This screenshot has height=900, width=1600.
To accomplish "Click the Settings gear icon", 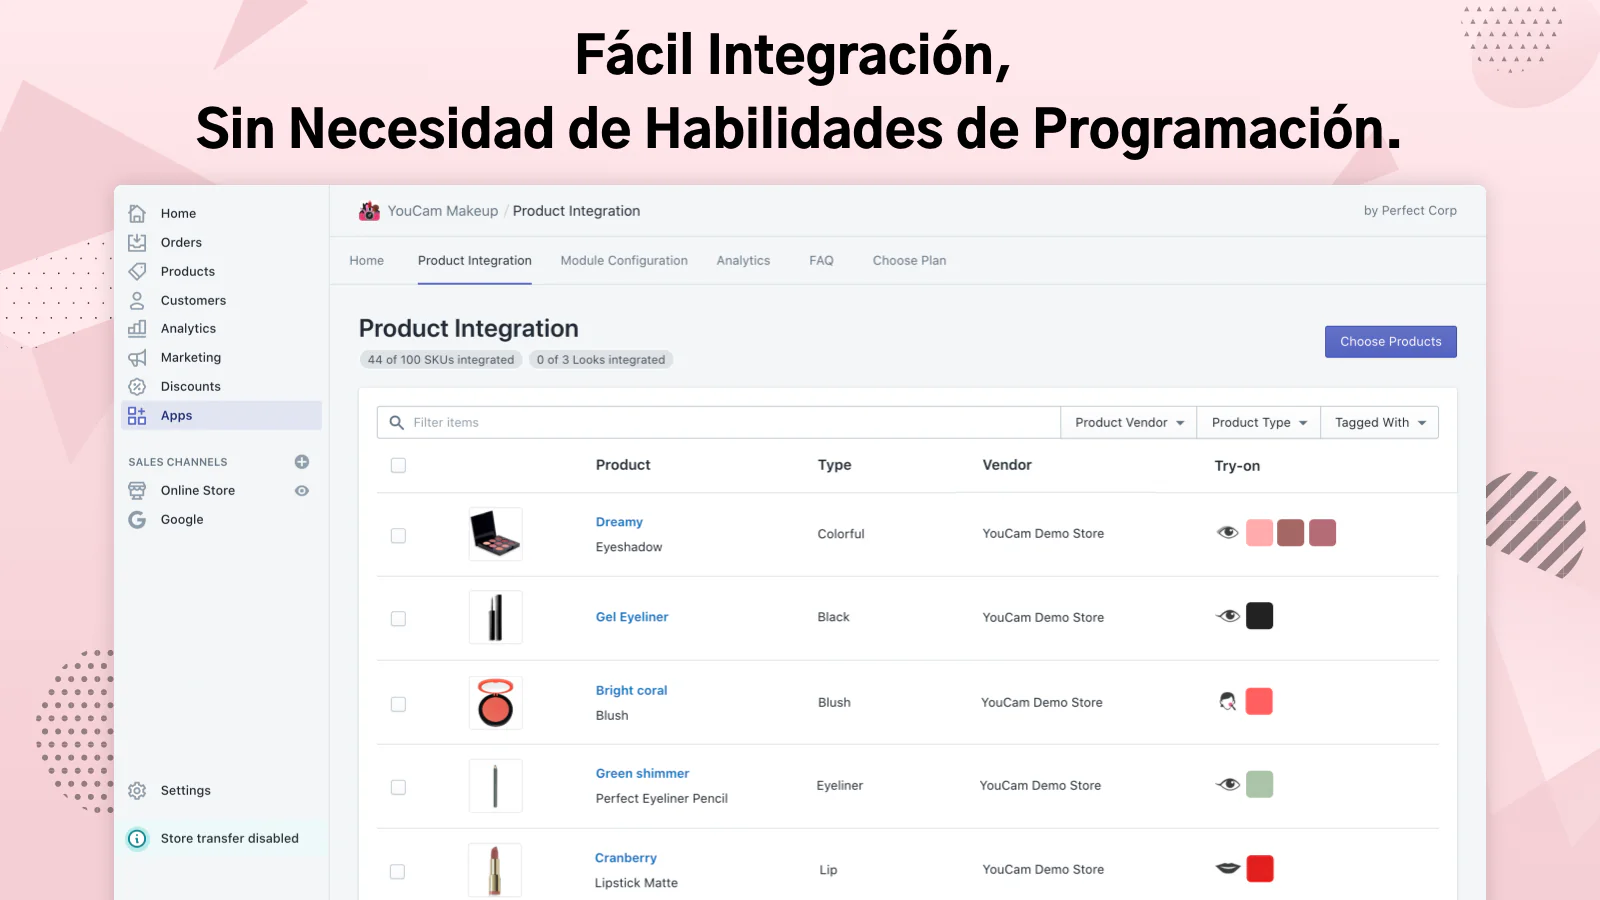I will [137, 790].
